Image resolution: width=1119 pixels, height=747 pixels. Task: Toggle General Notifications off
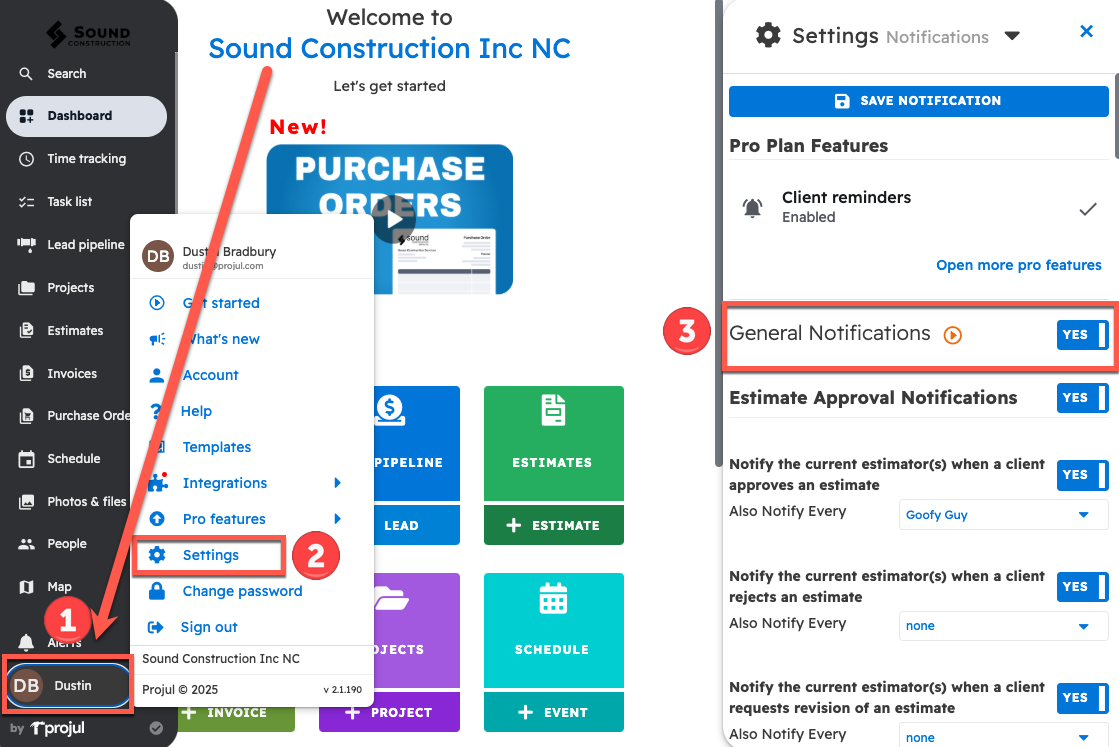1082,335
